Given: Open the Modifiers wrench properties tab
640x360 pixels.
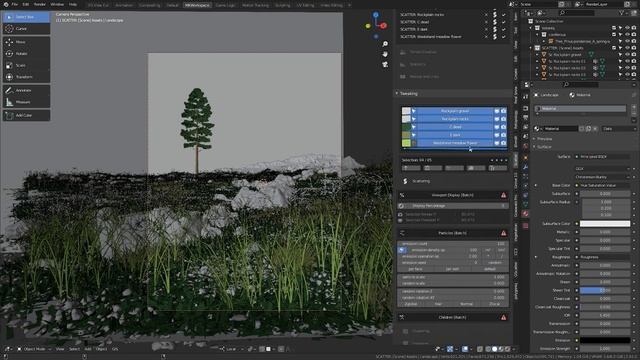Looking at the screenshot, I should 526,167.
